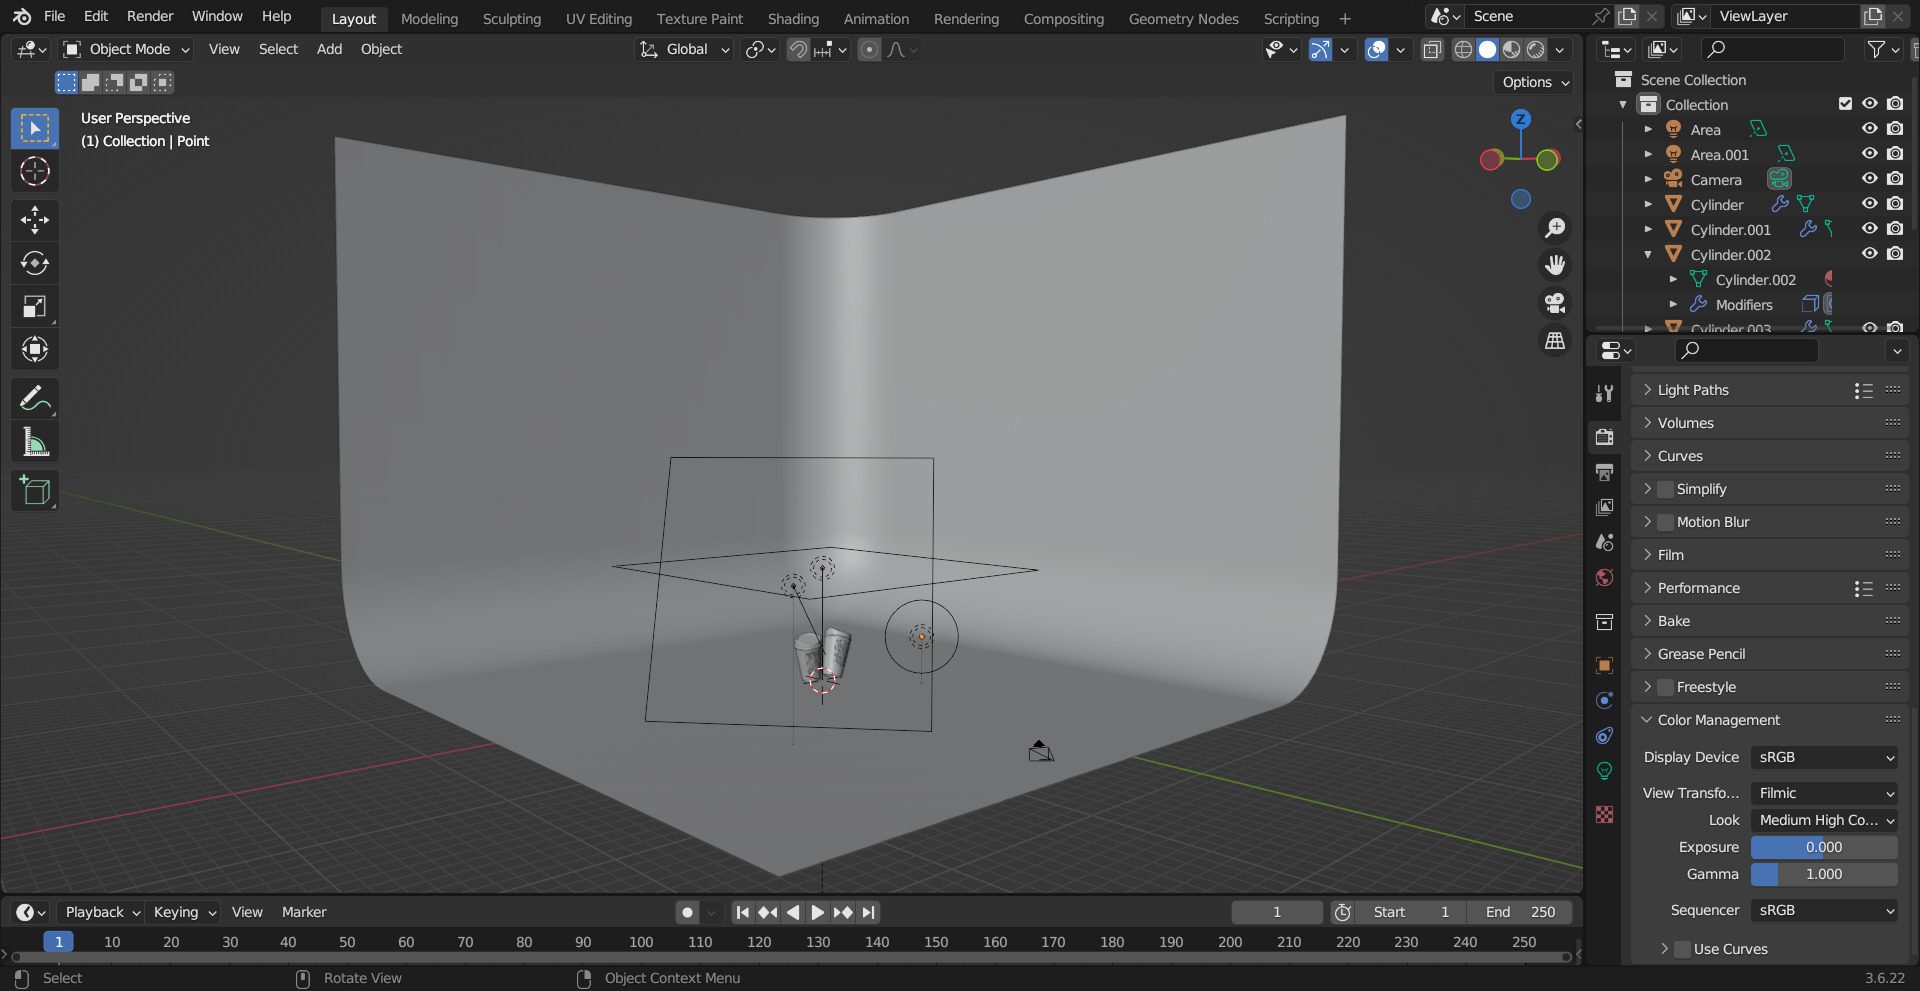This screenshot has width=1920, height=991.
Task: Open the World properties tab
Action: [1605, 578]
